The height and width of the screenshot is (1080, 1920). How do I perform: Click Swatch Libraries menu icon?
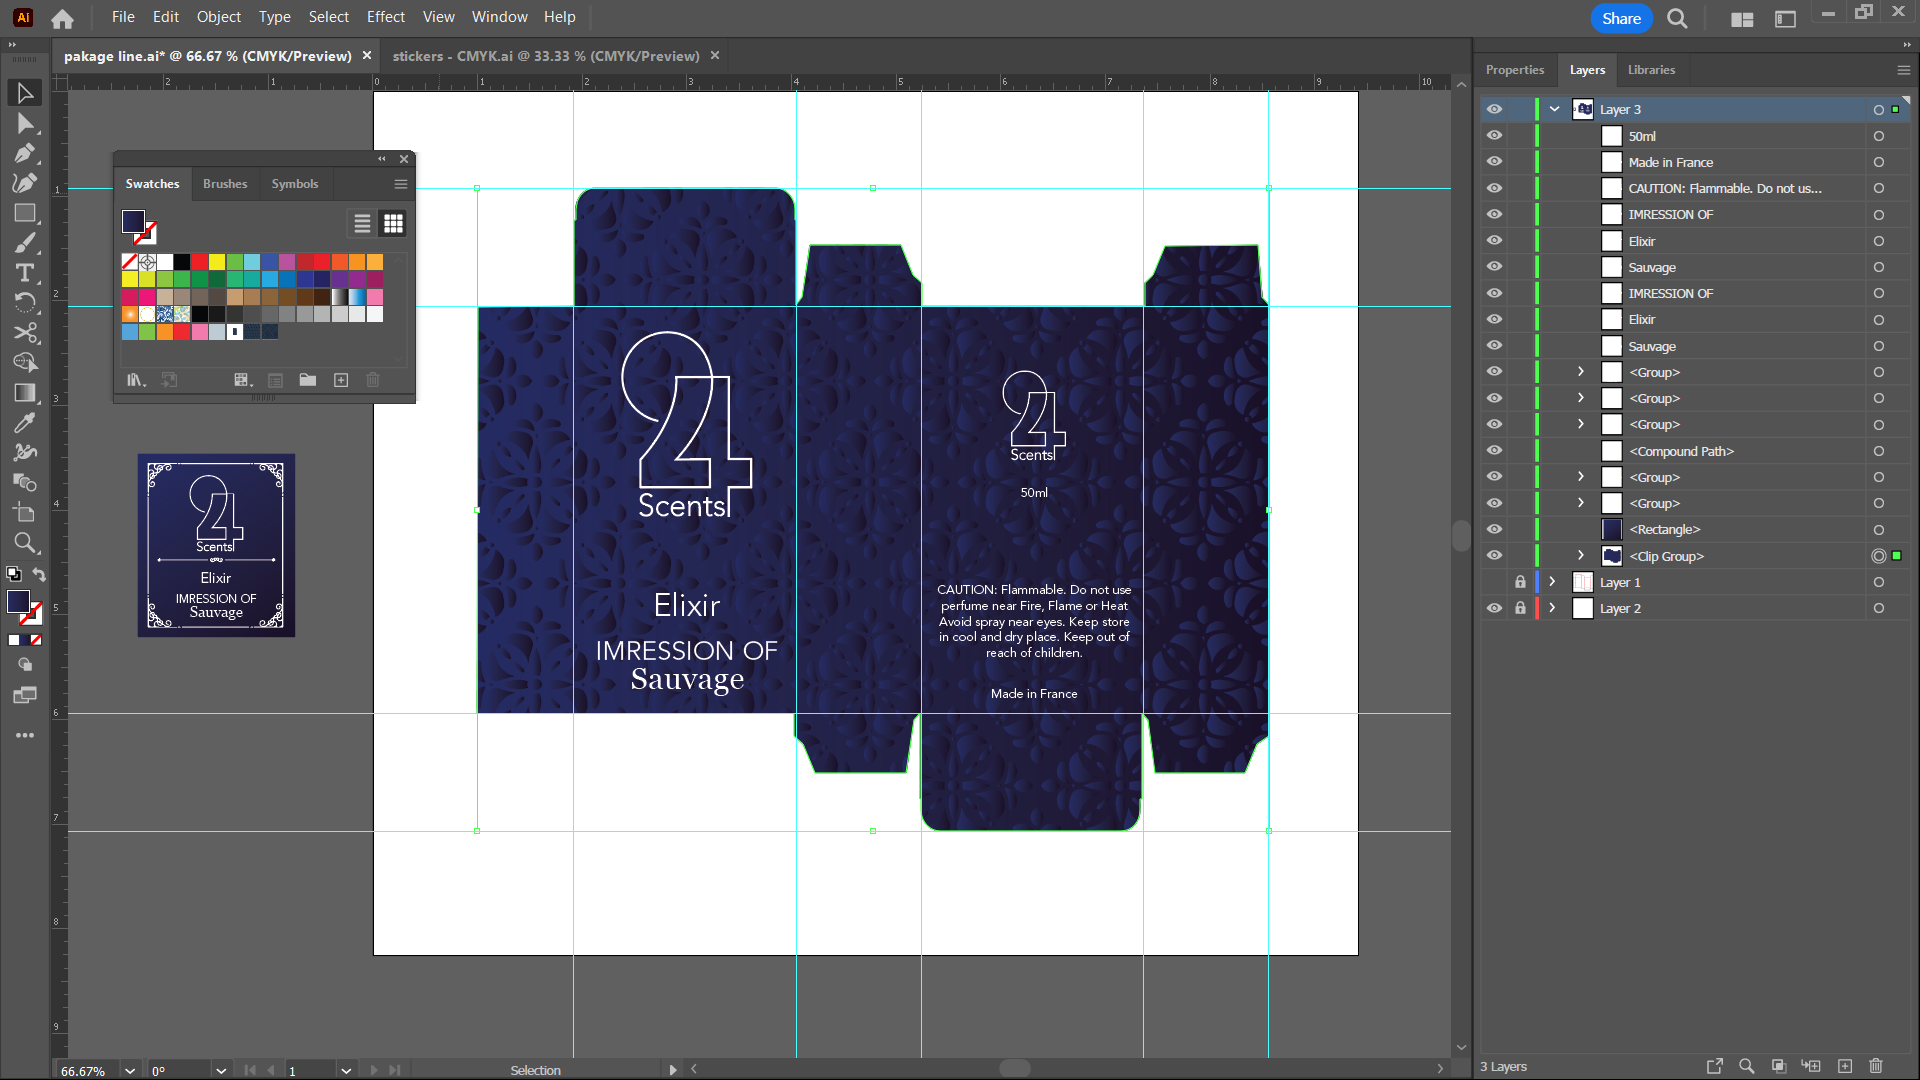coord(136,380)
